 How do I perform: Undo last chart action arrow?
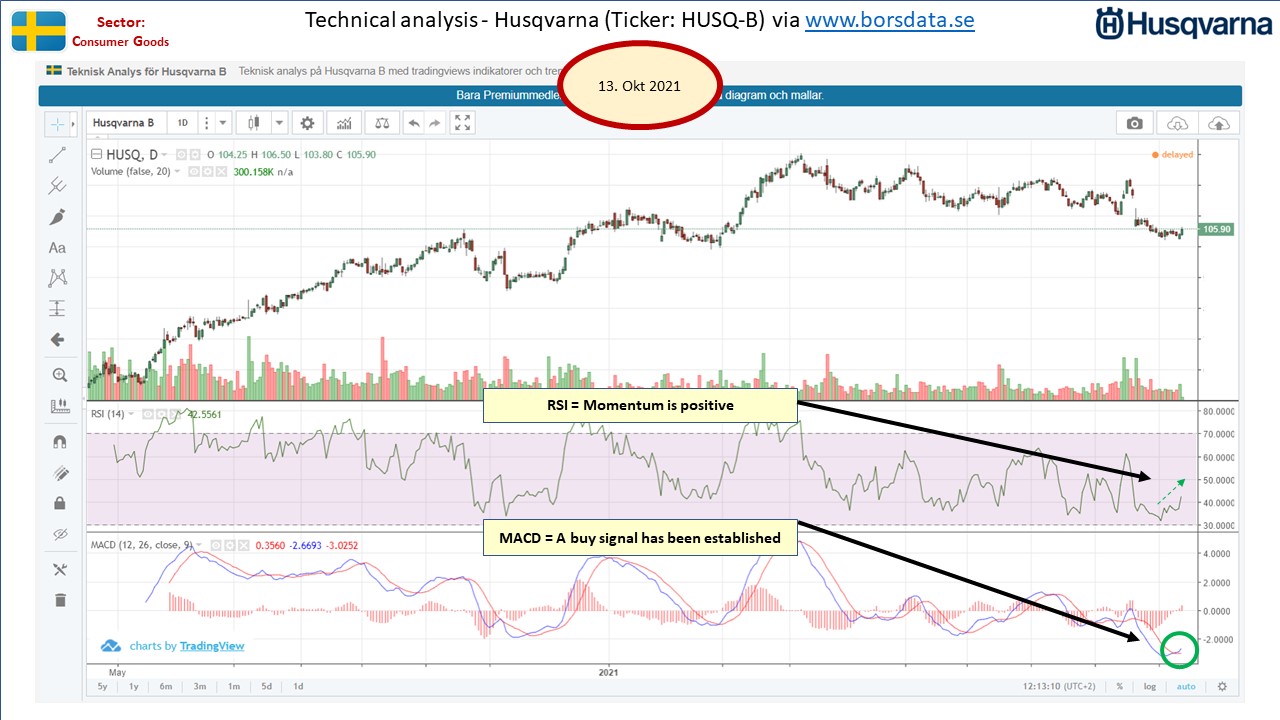(x=413, y=123)
